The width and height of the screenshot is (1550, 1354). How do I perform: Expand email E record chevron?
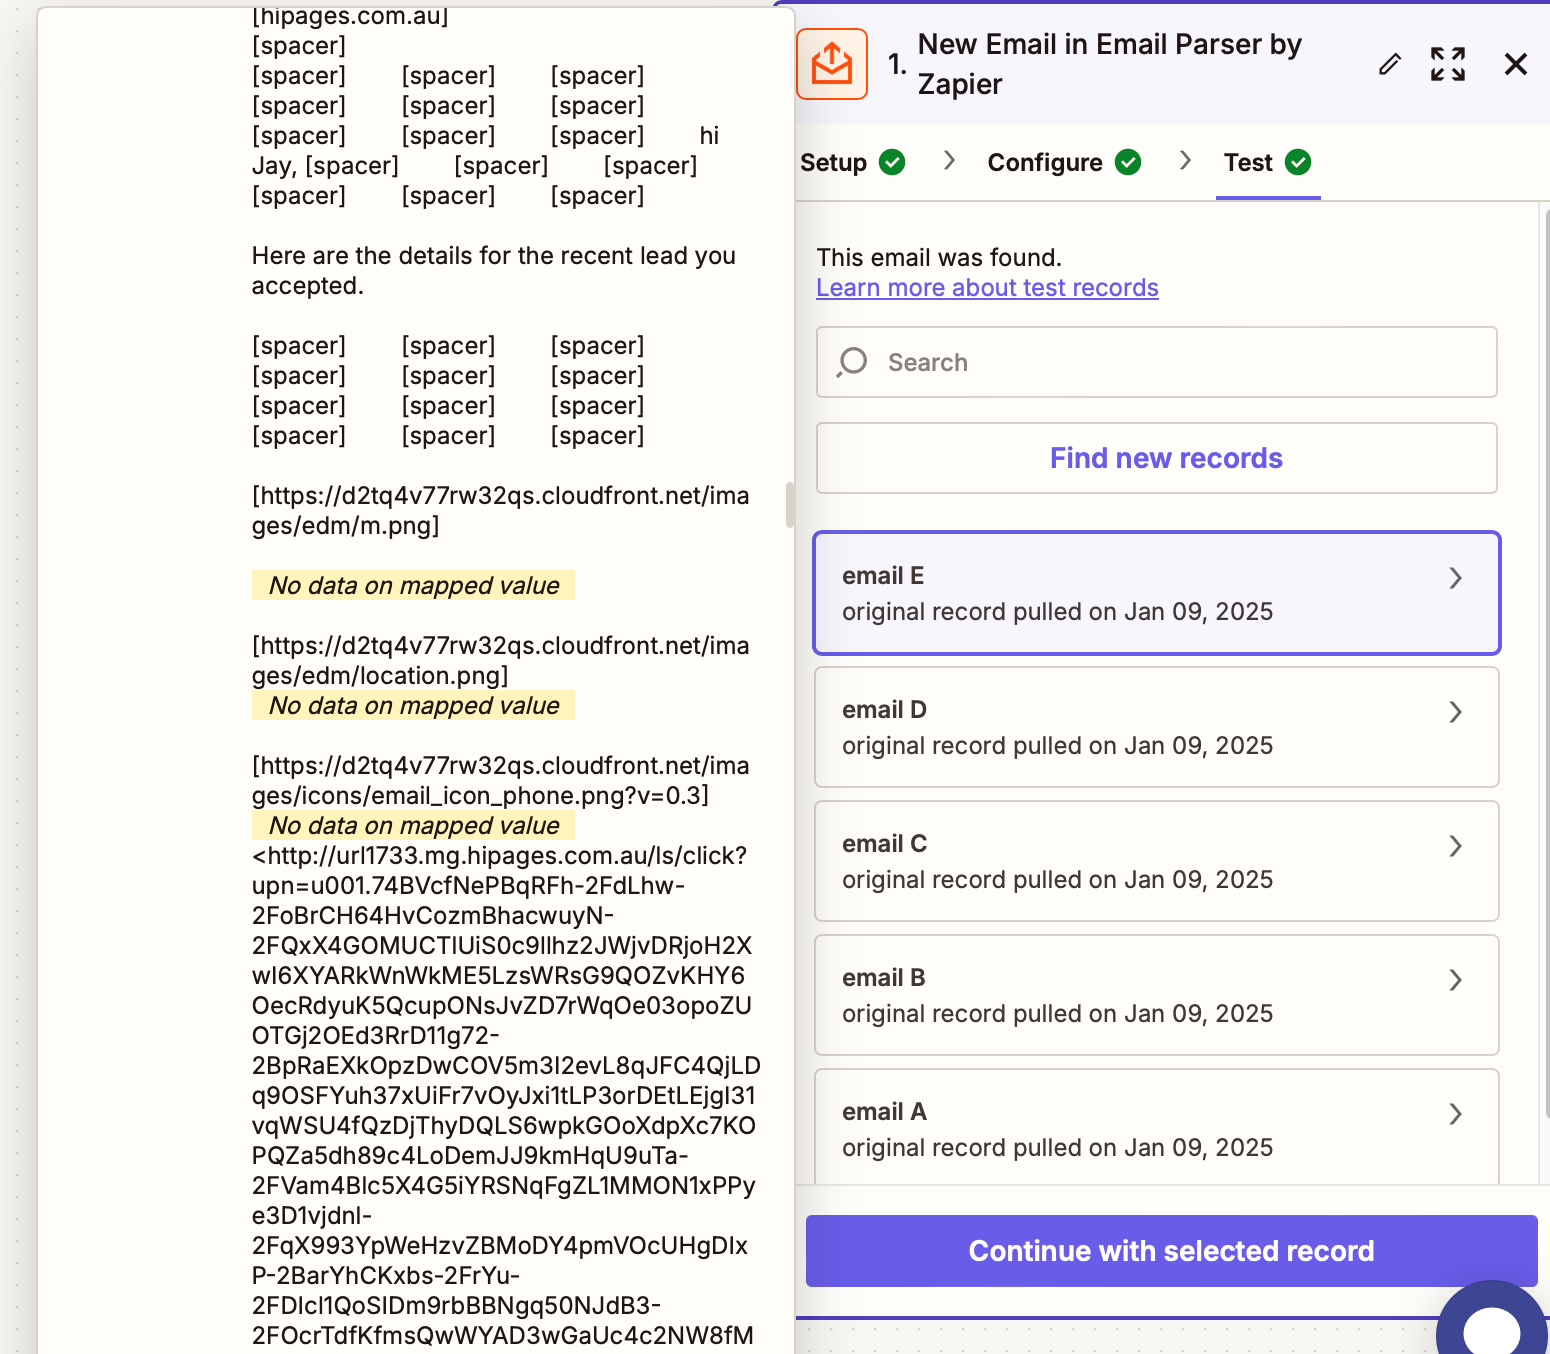click(1456, 578)
